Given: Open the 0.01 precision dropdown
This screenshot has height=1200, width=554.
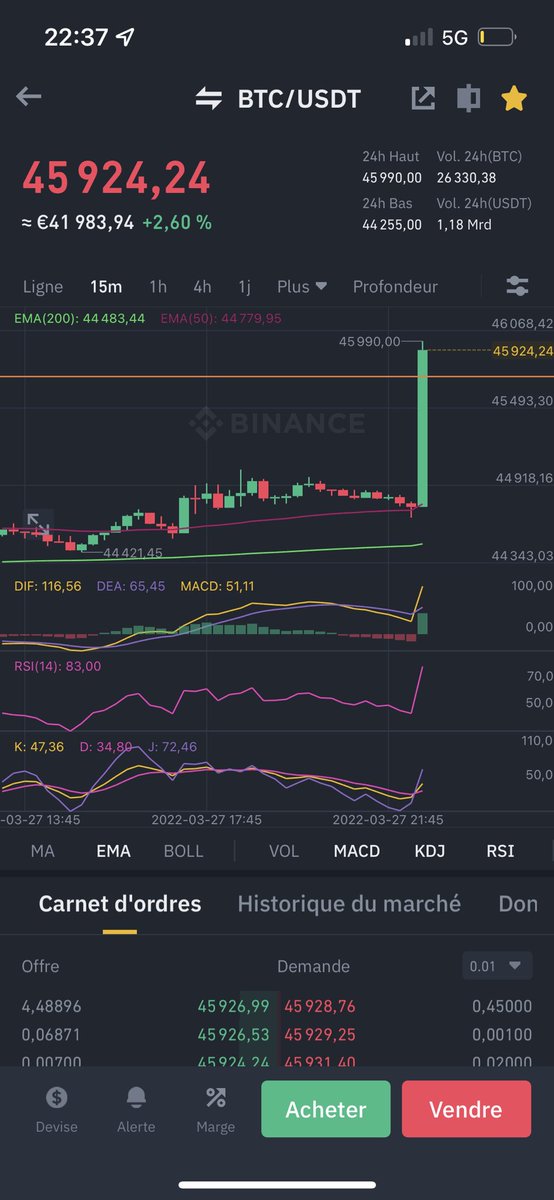Looking at the screenshot, I should click(x=497, y=966).
